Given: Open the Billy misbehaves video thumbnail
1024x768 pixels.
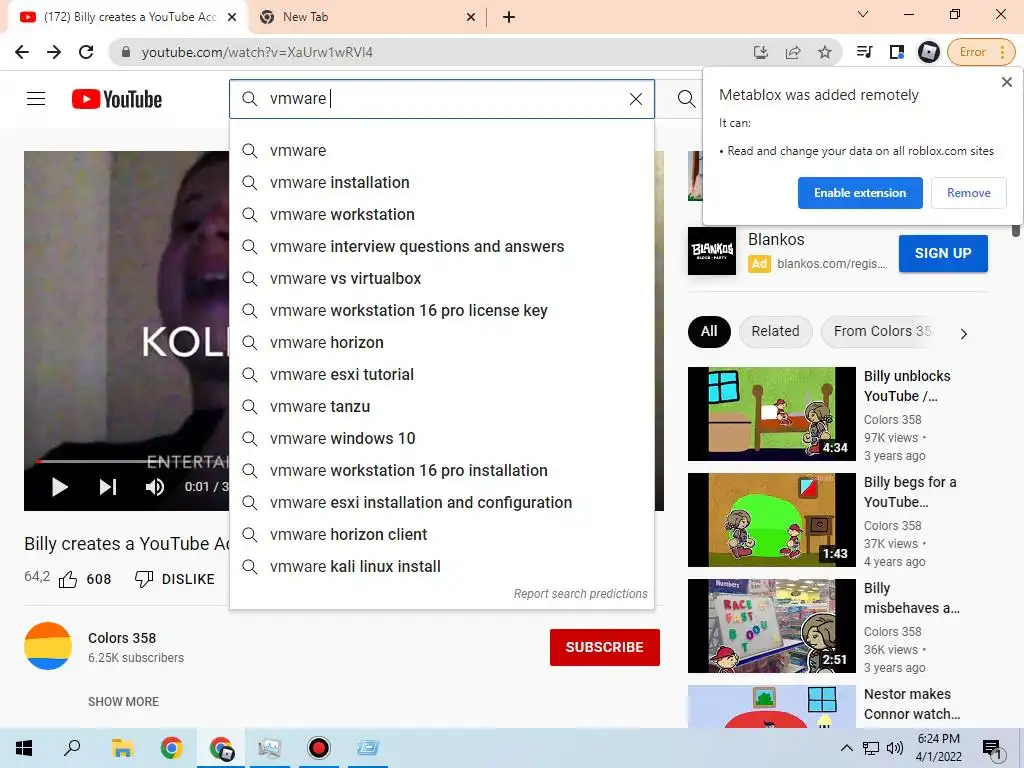Looking at the screenshot, I should [x=771, y=626].
